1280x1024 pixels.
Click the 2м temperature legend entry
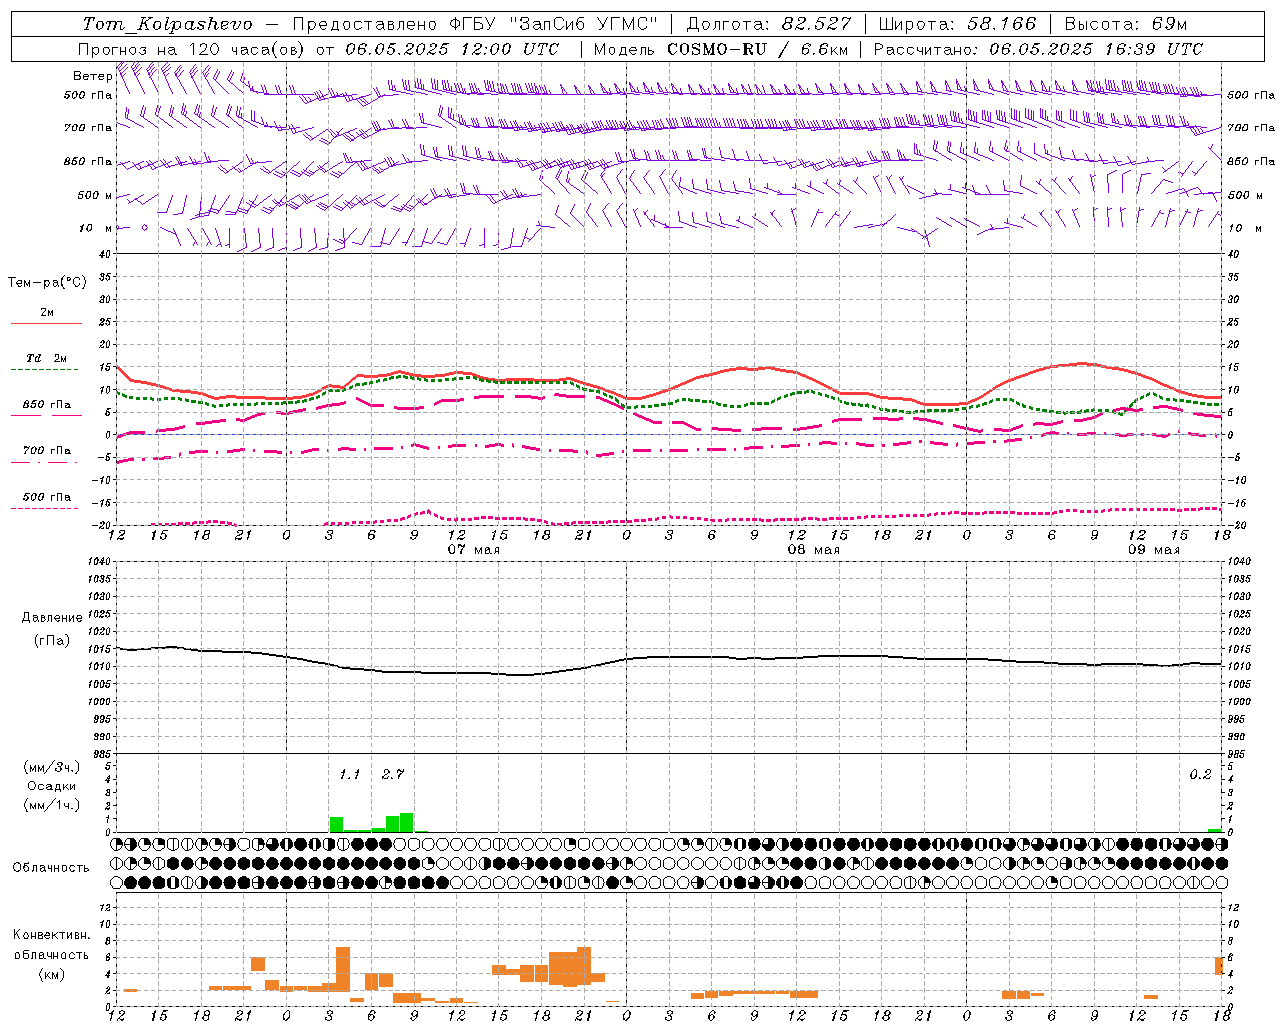(x=47, y=312)
